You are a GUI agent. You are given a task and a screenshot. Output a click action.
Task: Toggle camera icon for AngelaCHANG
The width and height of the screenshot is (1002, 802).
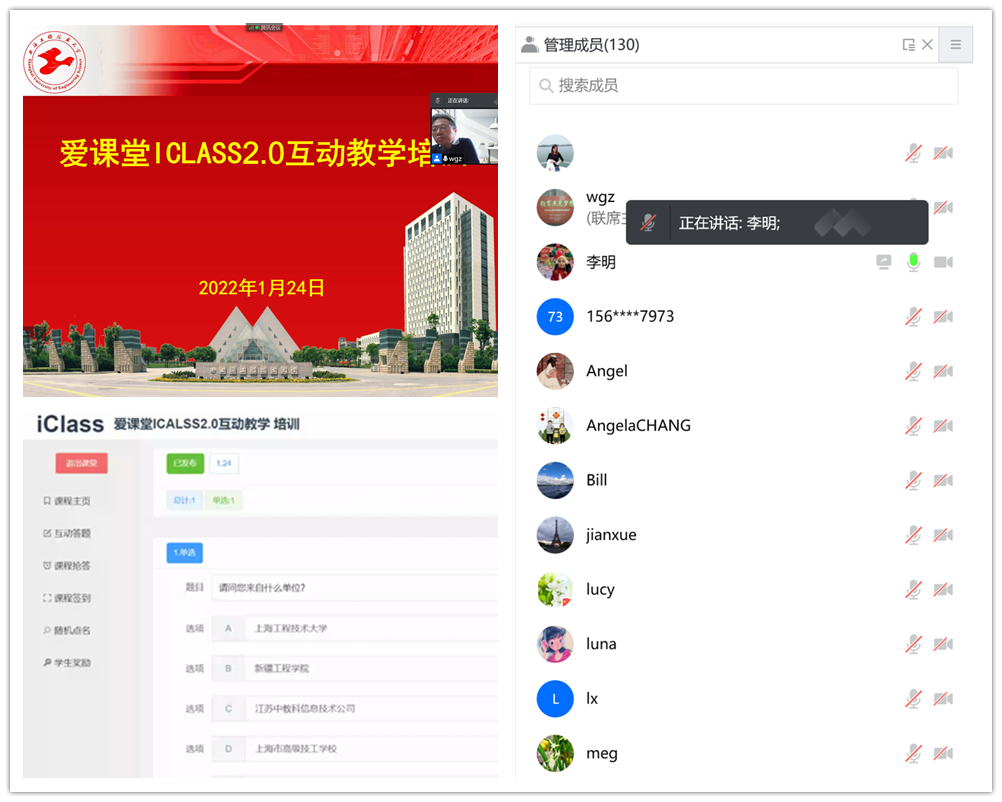(x=943, y=426)
